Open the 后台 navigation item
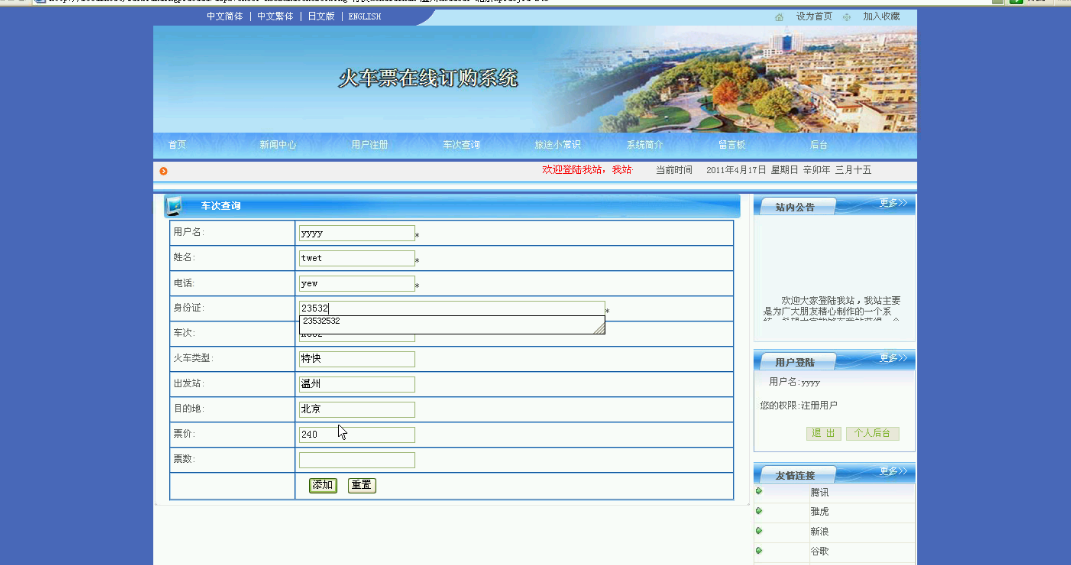The width and height of the screenshot is (1071, 565). (x=819, y=145)
